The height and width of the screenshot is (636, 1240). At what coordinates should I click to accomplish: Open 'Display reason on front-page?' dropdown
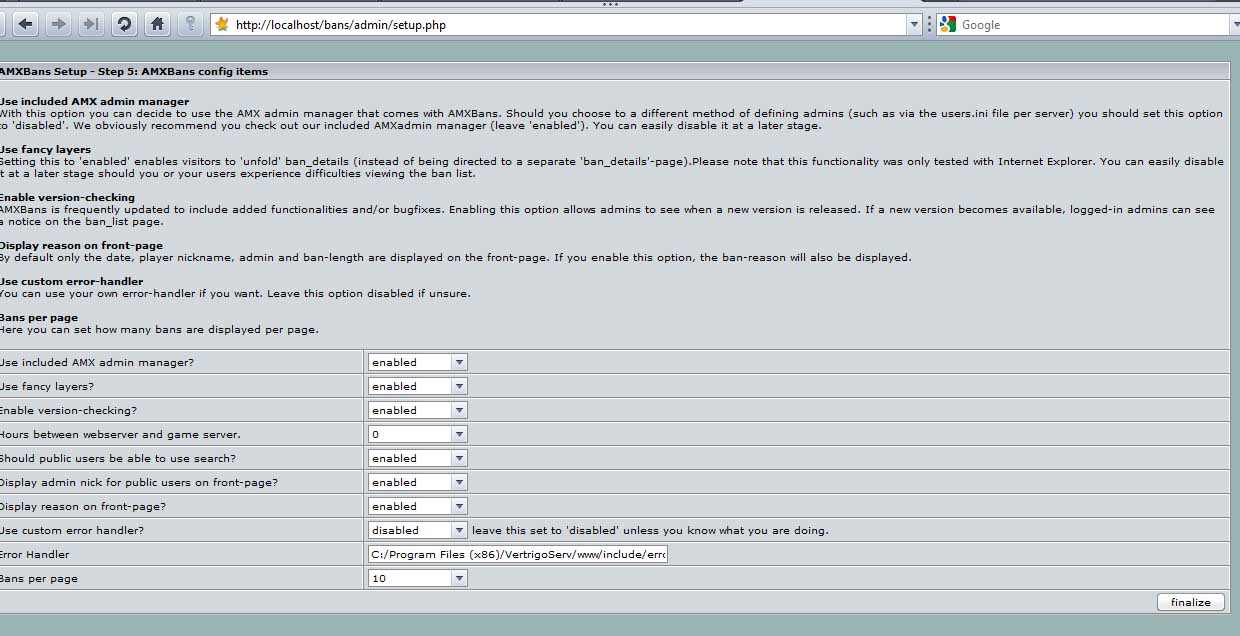pyautogui.click(x=417, y=506)
